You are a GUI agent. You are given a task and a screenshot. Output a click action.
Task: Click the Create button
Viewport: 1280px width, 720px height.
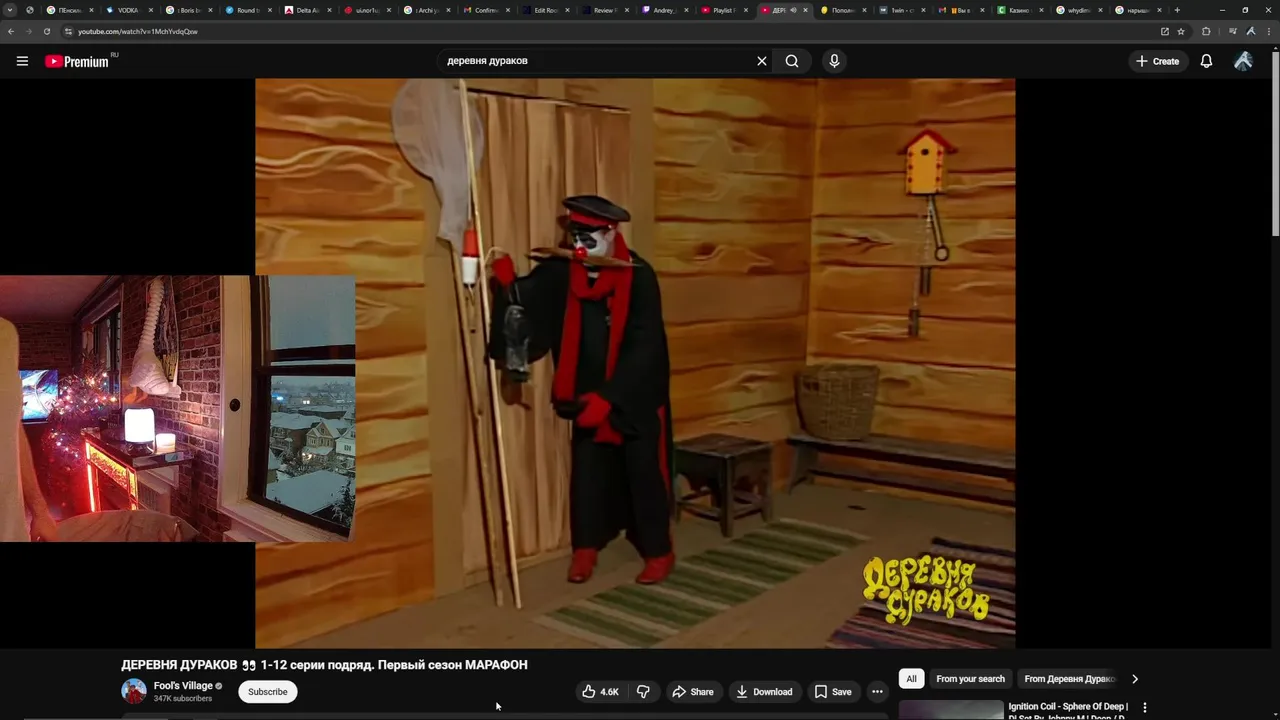1157,61
